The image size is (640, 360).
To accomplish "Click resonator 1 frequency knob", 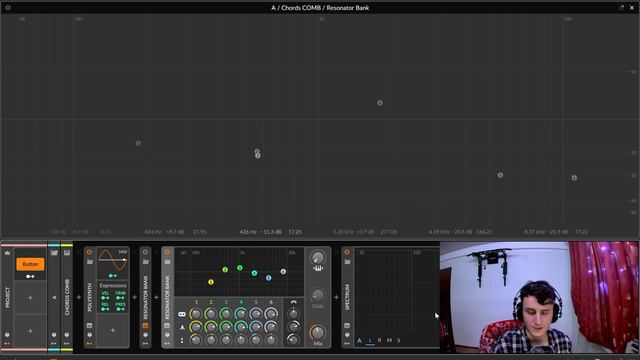I will pos(196,314).
